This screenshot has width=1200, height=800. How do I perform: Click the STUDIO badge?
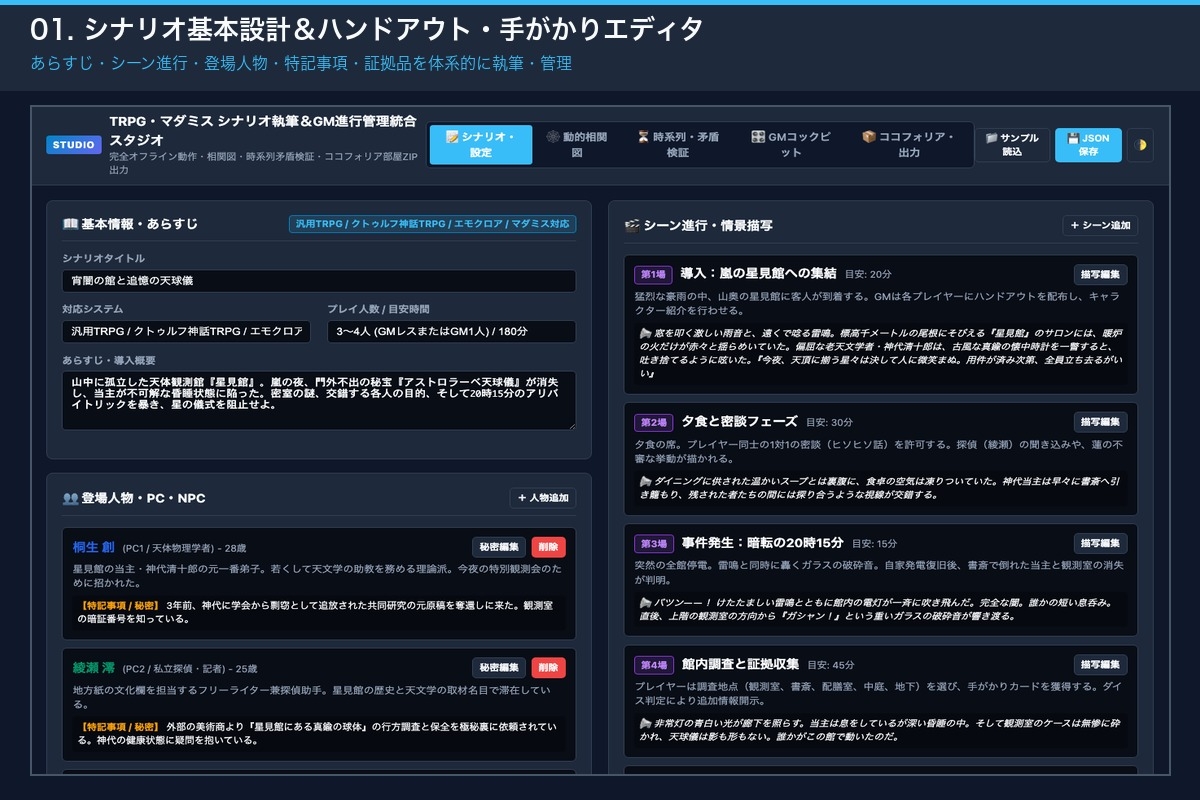tap(74, 145)
